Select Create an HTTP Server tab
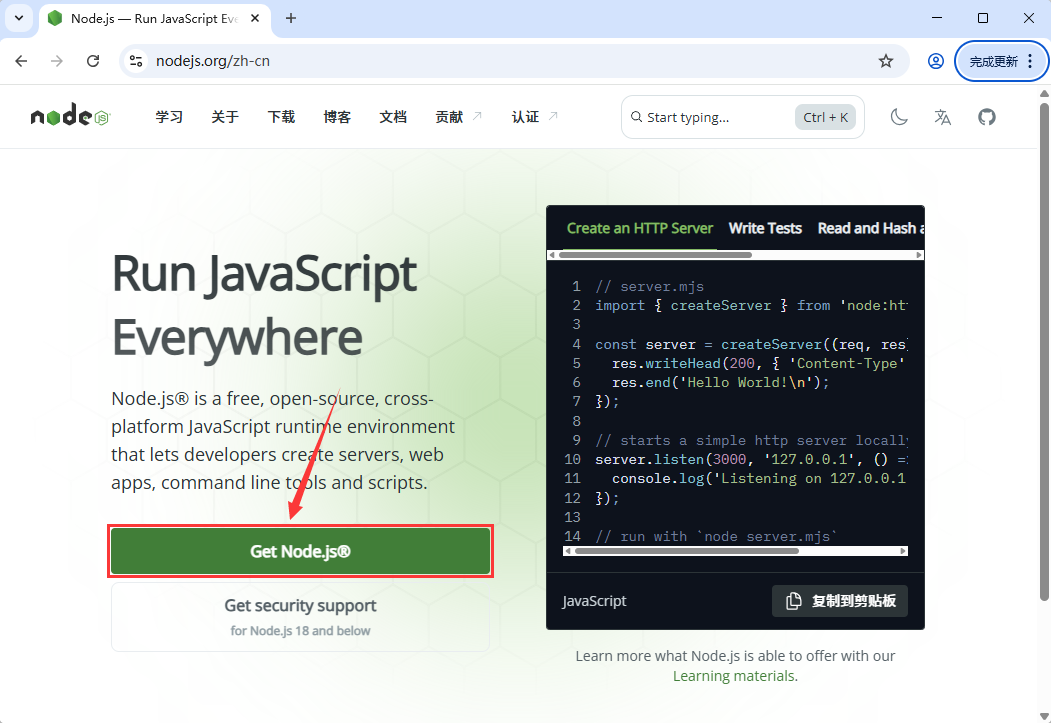The image size is (1051, 723). point(639,228)
